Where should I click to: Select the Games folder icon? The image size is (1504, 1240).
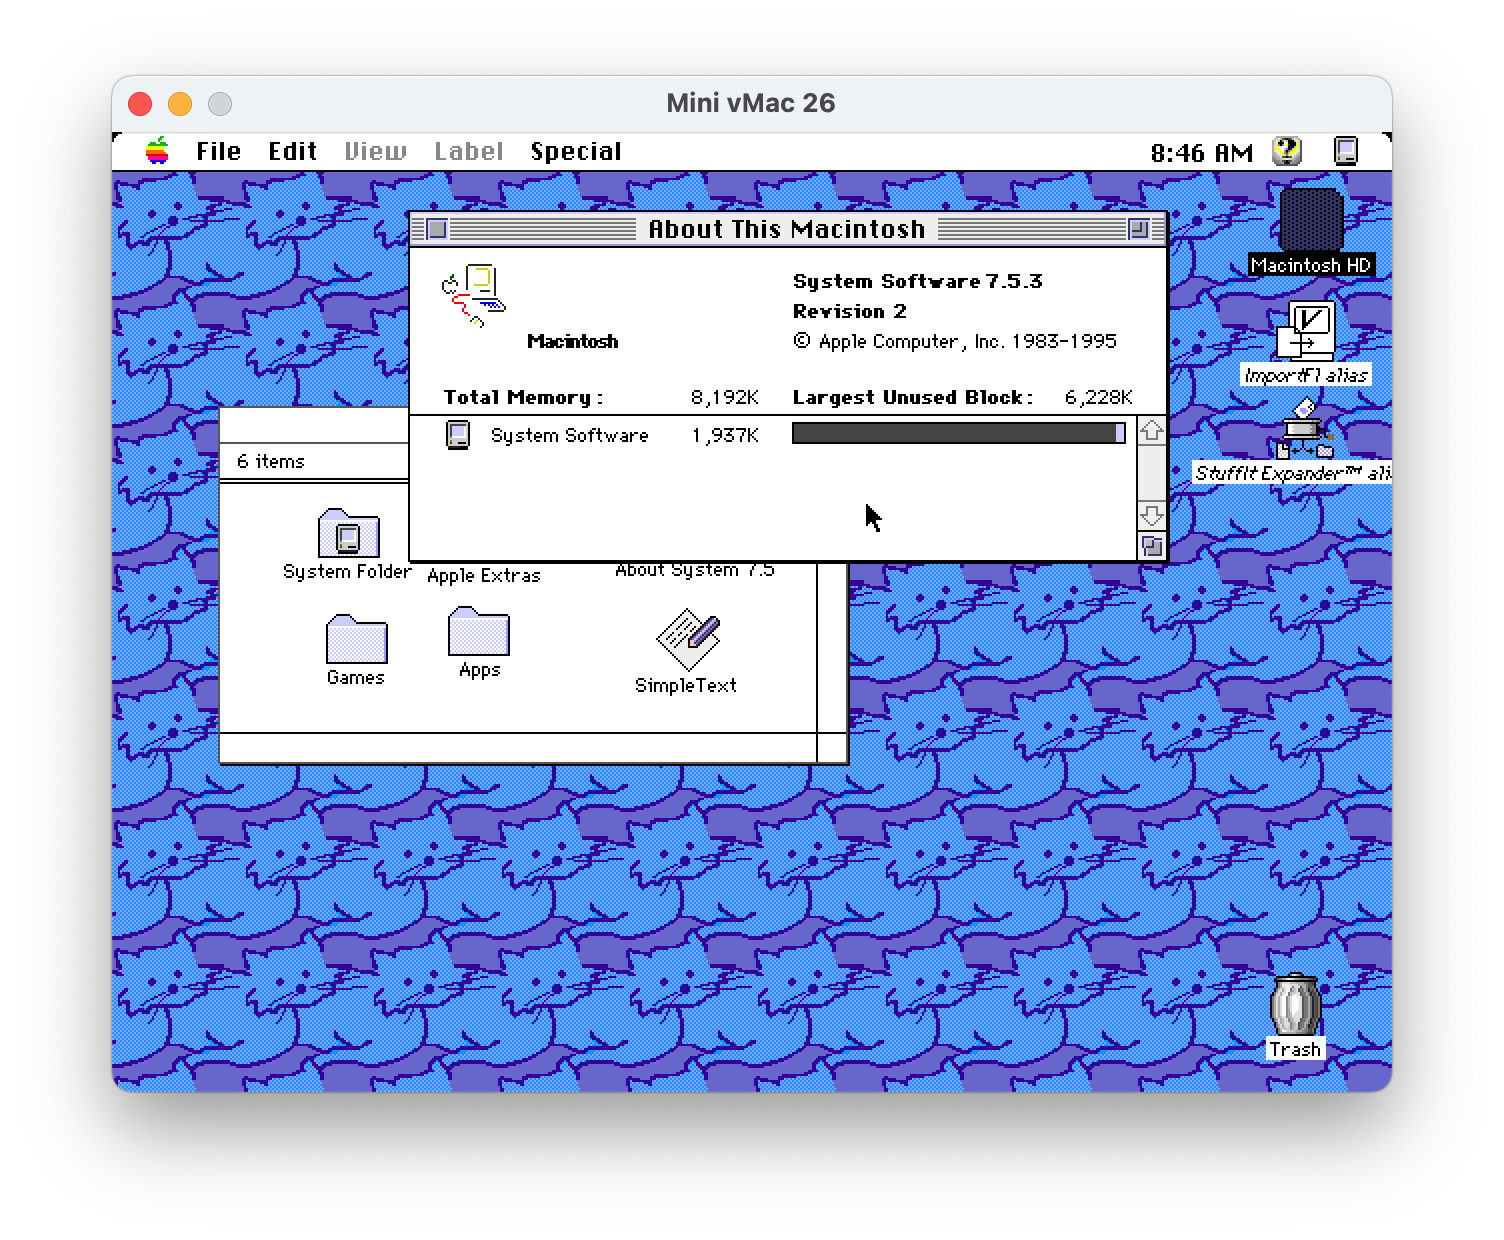356,639
